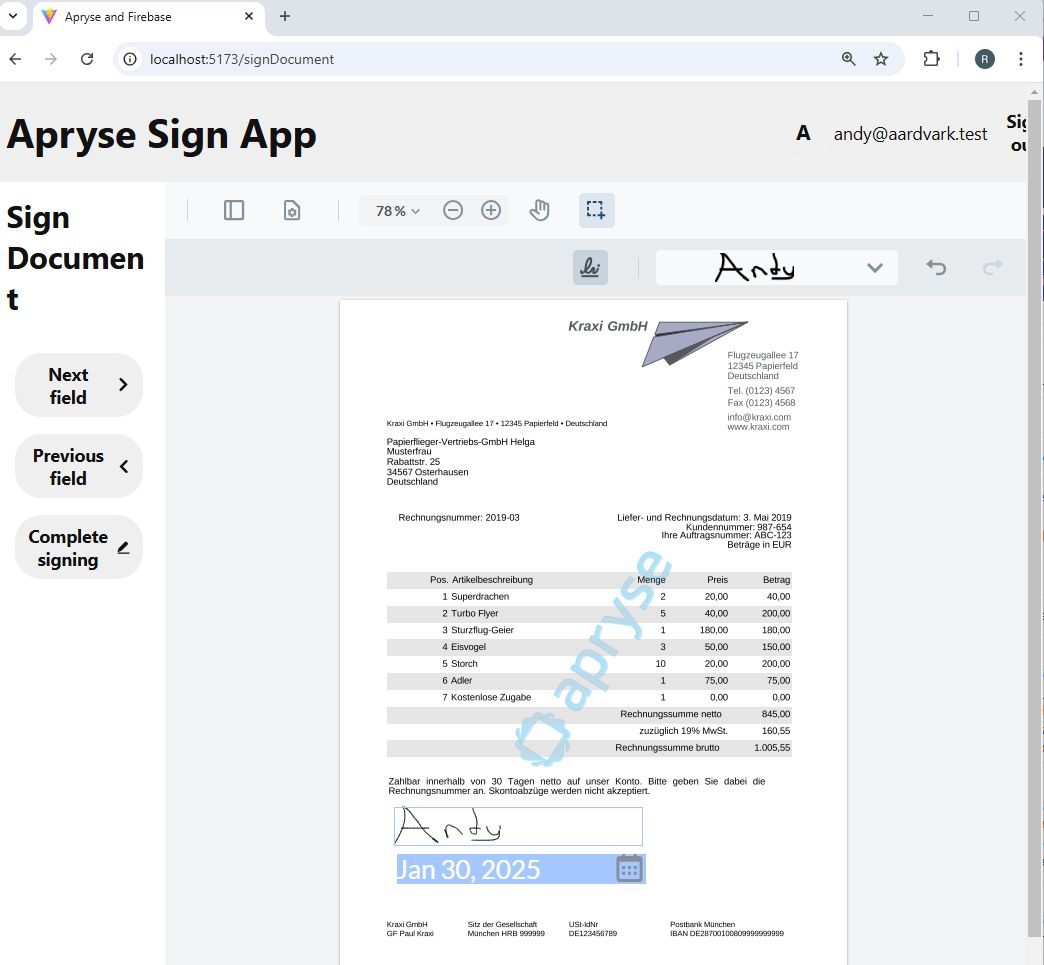Go to Next field
This screenshot has height=965, width=1044.
coord(79,386)
